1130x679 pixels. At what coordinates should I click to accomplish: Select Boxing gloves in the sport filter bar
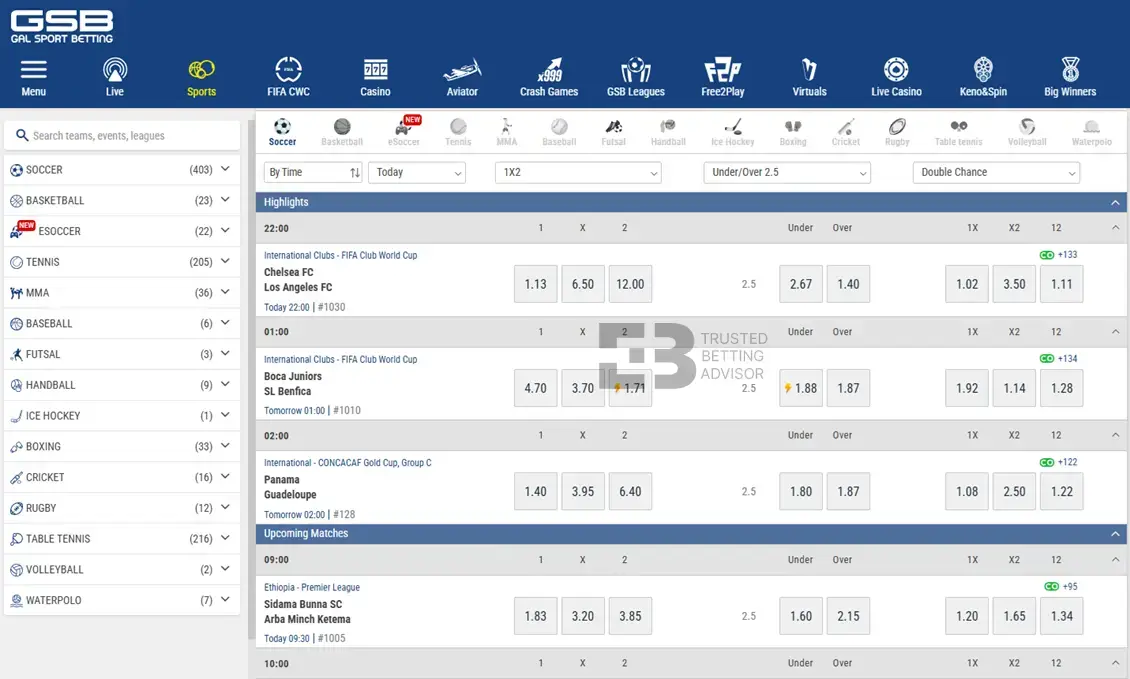coord(793,133)
